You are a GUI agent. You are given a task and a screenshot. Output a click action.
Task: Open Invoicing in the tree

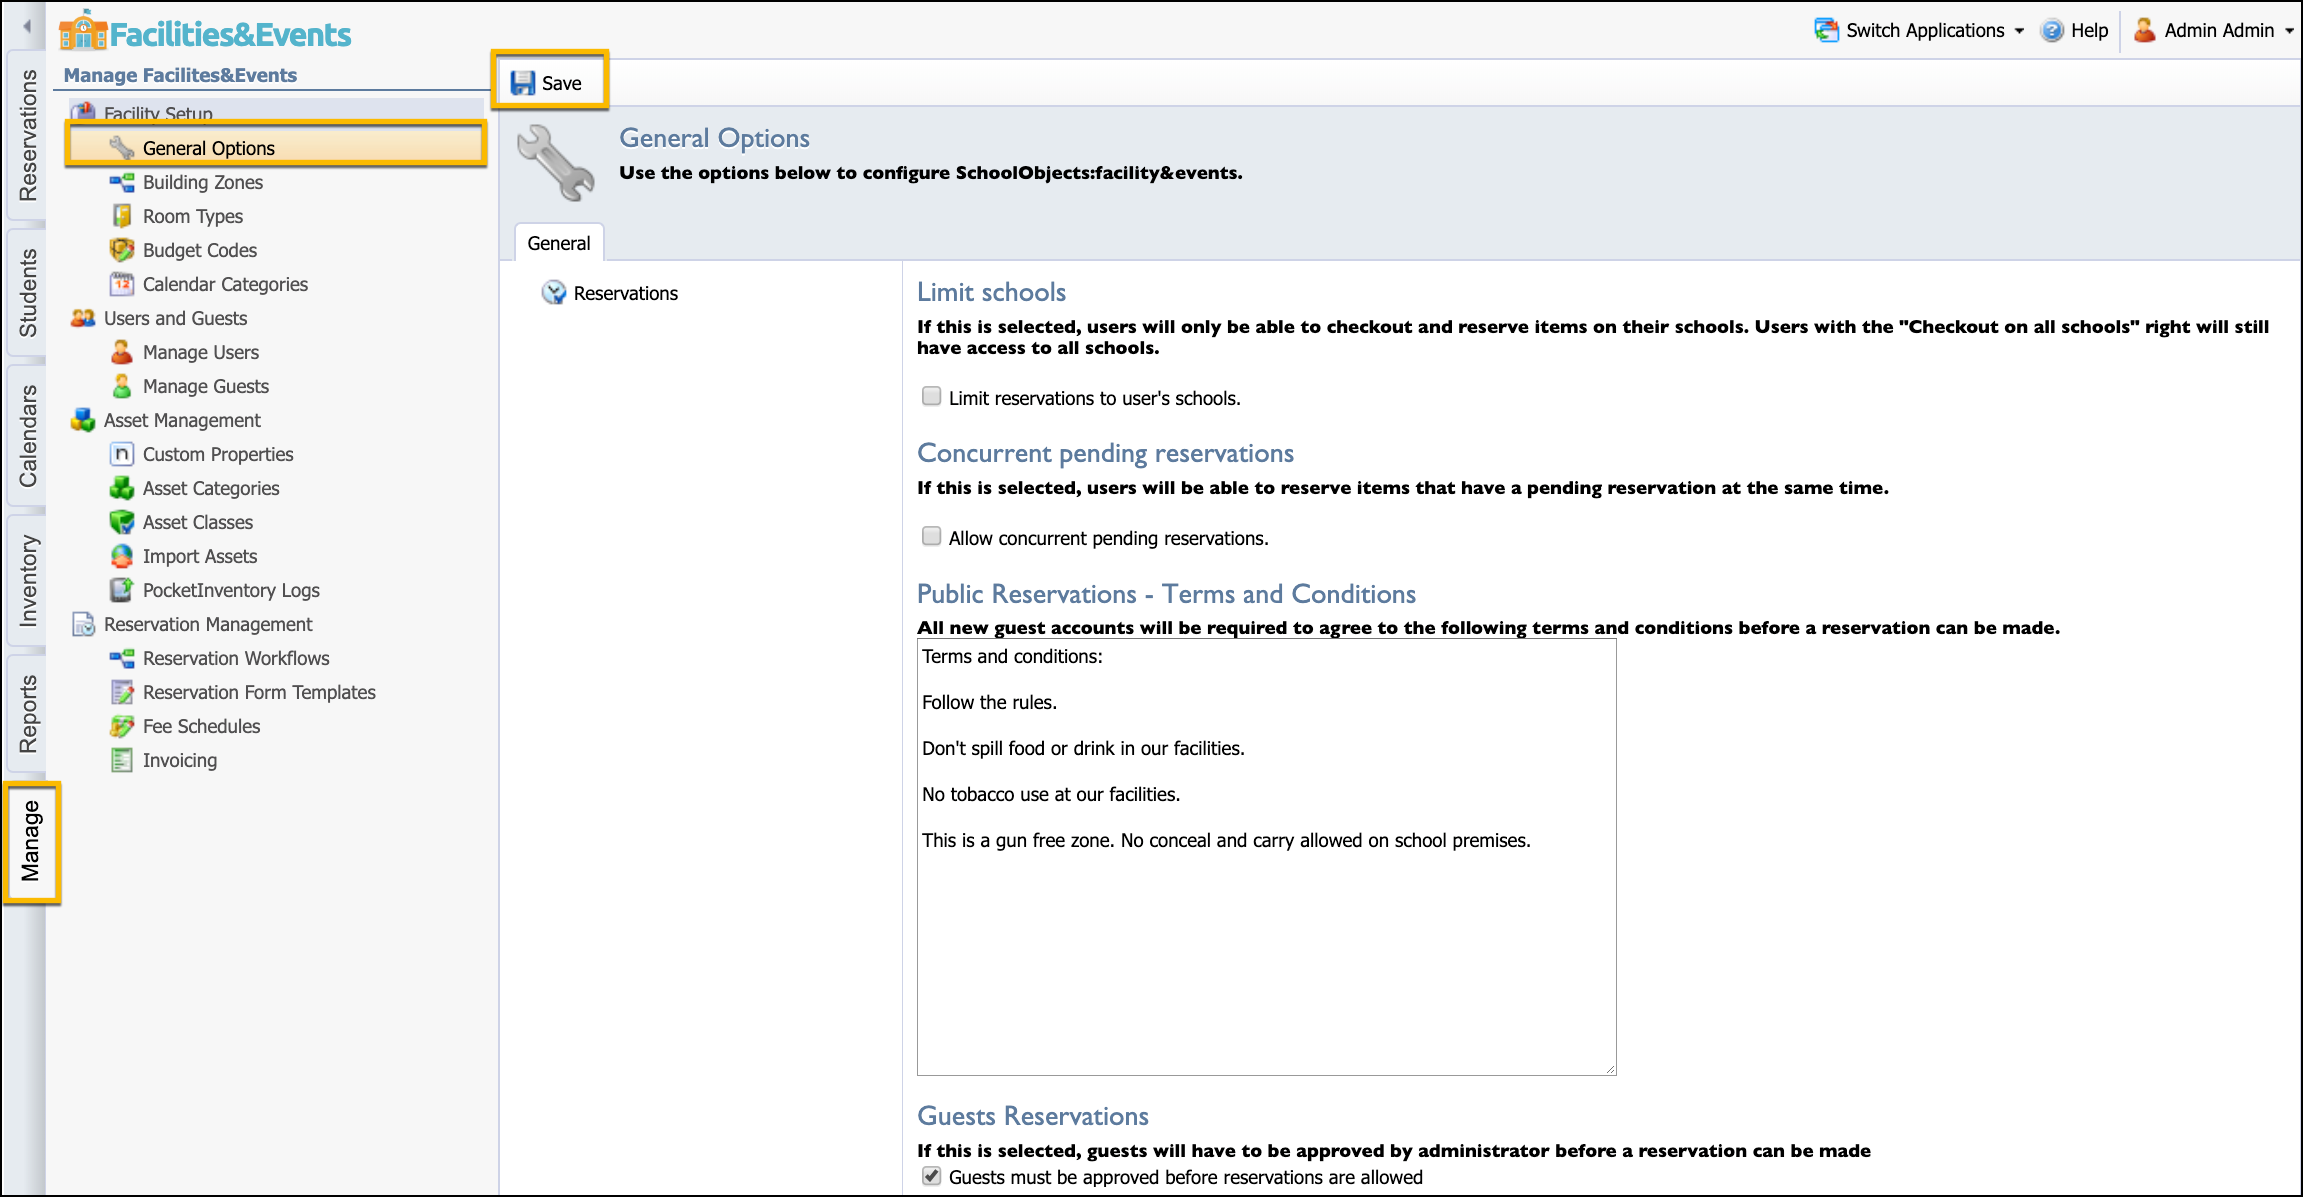[180, 760]
